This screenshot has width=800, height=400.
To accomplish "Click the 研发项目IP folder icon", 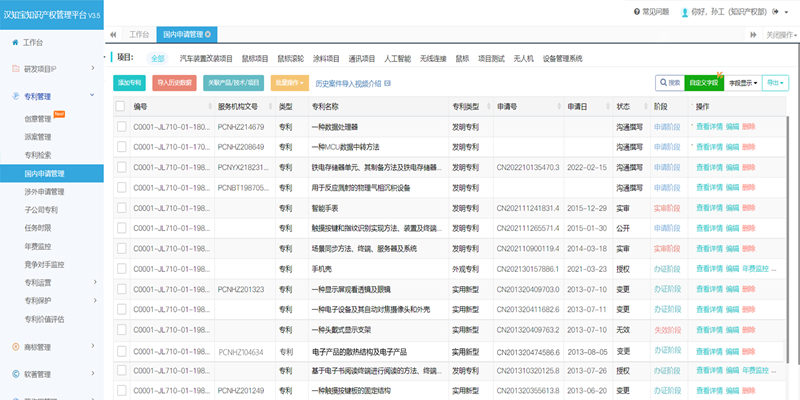I will [13, 69].
